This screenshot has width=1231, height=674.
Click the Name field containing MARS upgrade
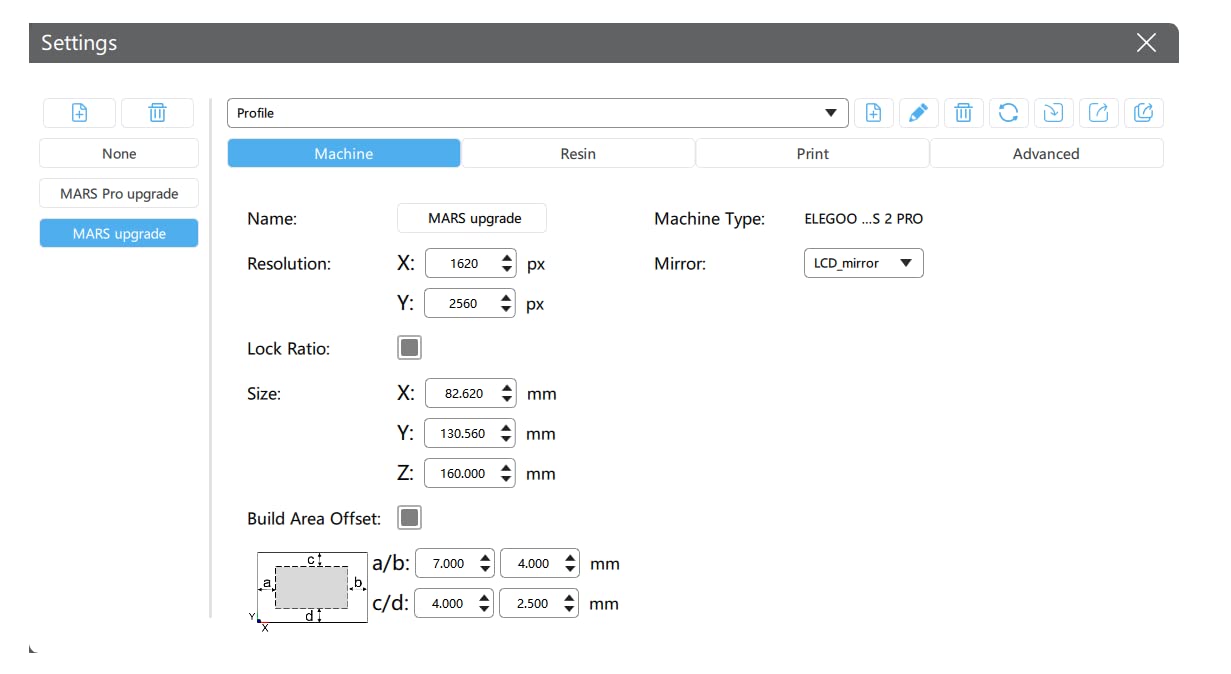tap(472, 218)
